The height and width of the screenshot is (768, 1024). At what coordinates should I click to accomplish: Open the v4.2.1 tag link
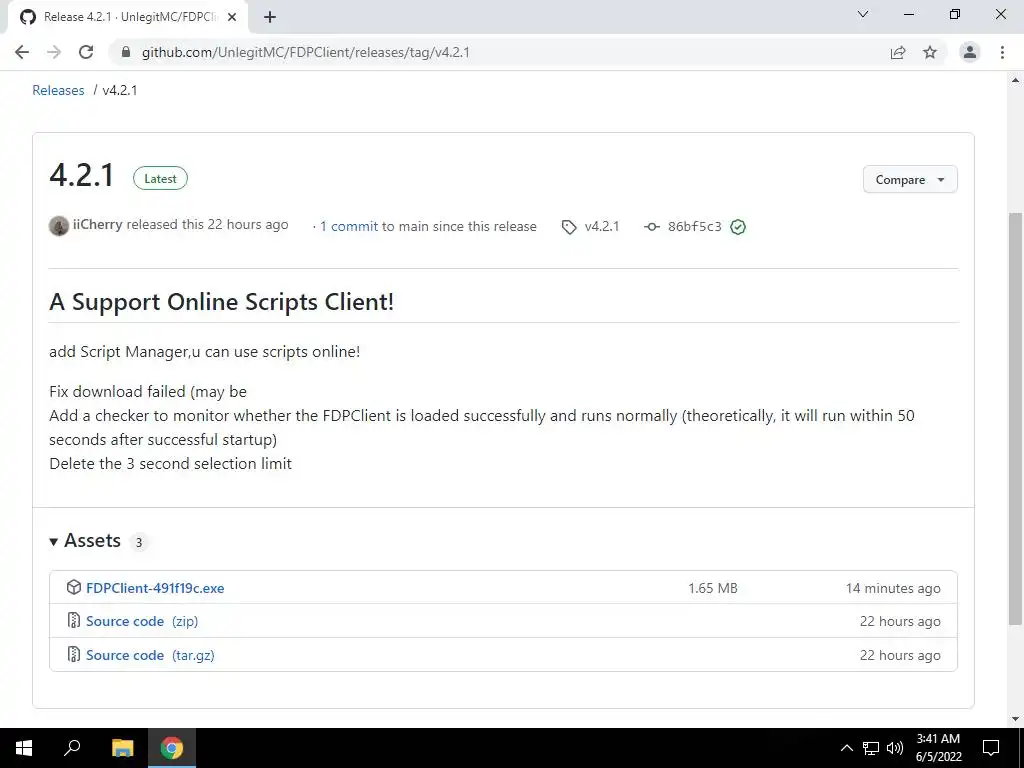(601, 227)
